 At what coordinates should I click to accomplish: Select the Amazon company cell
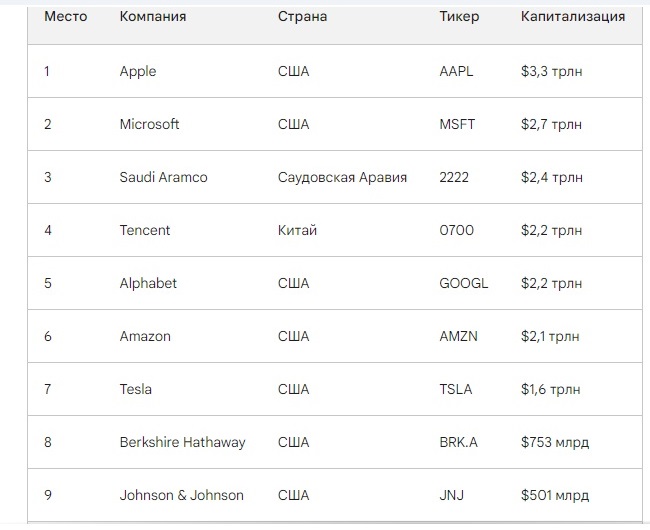click(x=145, y=336)
